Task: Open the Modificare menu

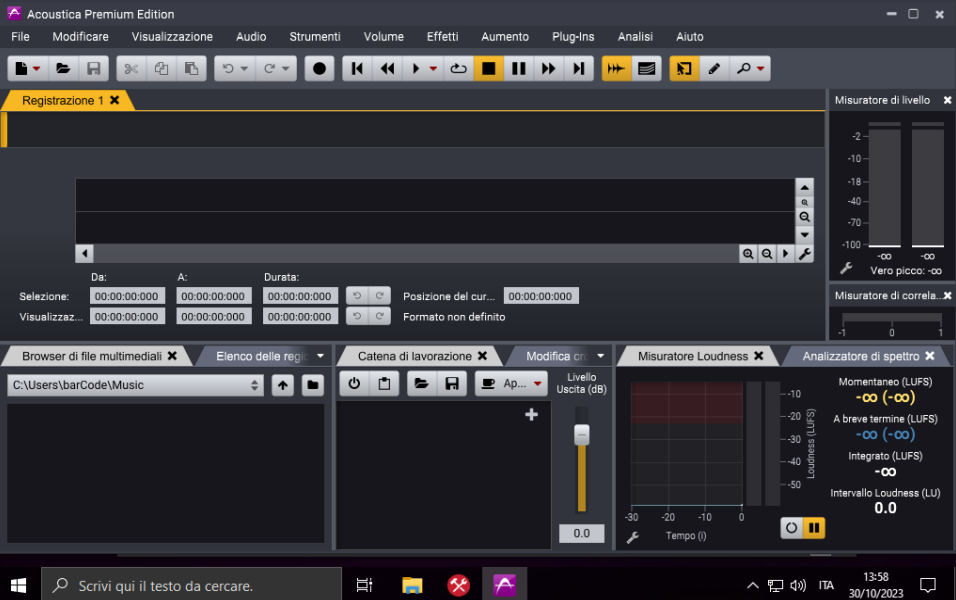Action: 80,37
